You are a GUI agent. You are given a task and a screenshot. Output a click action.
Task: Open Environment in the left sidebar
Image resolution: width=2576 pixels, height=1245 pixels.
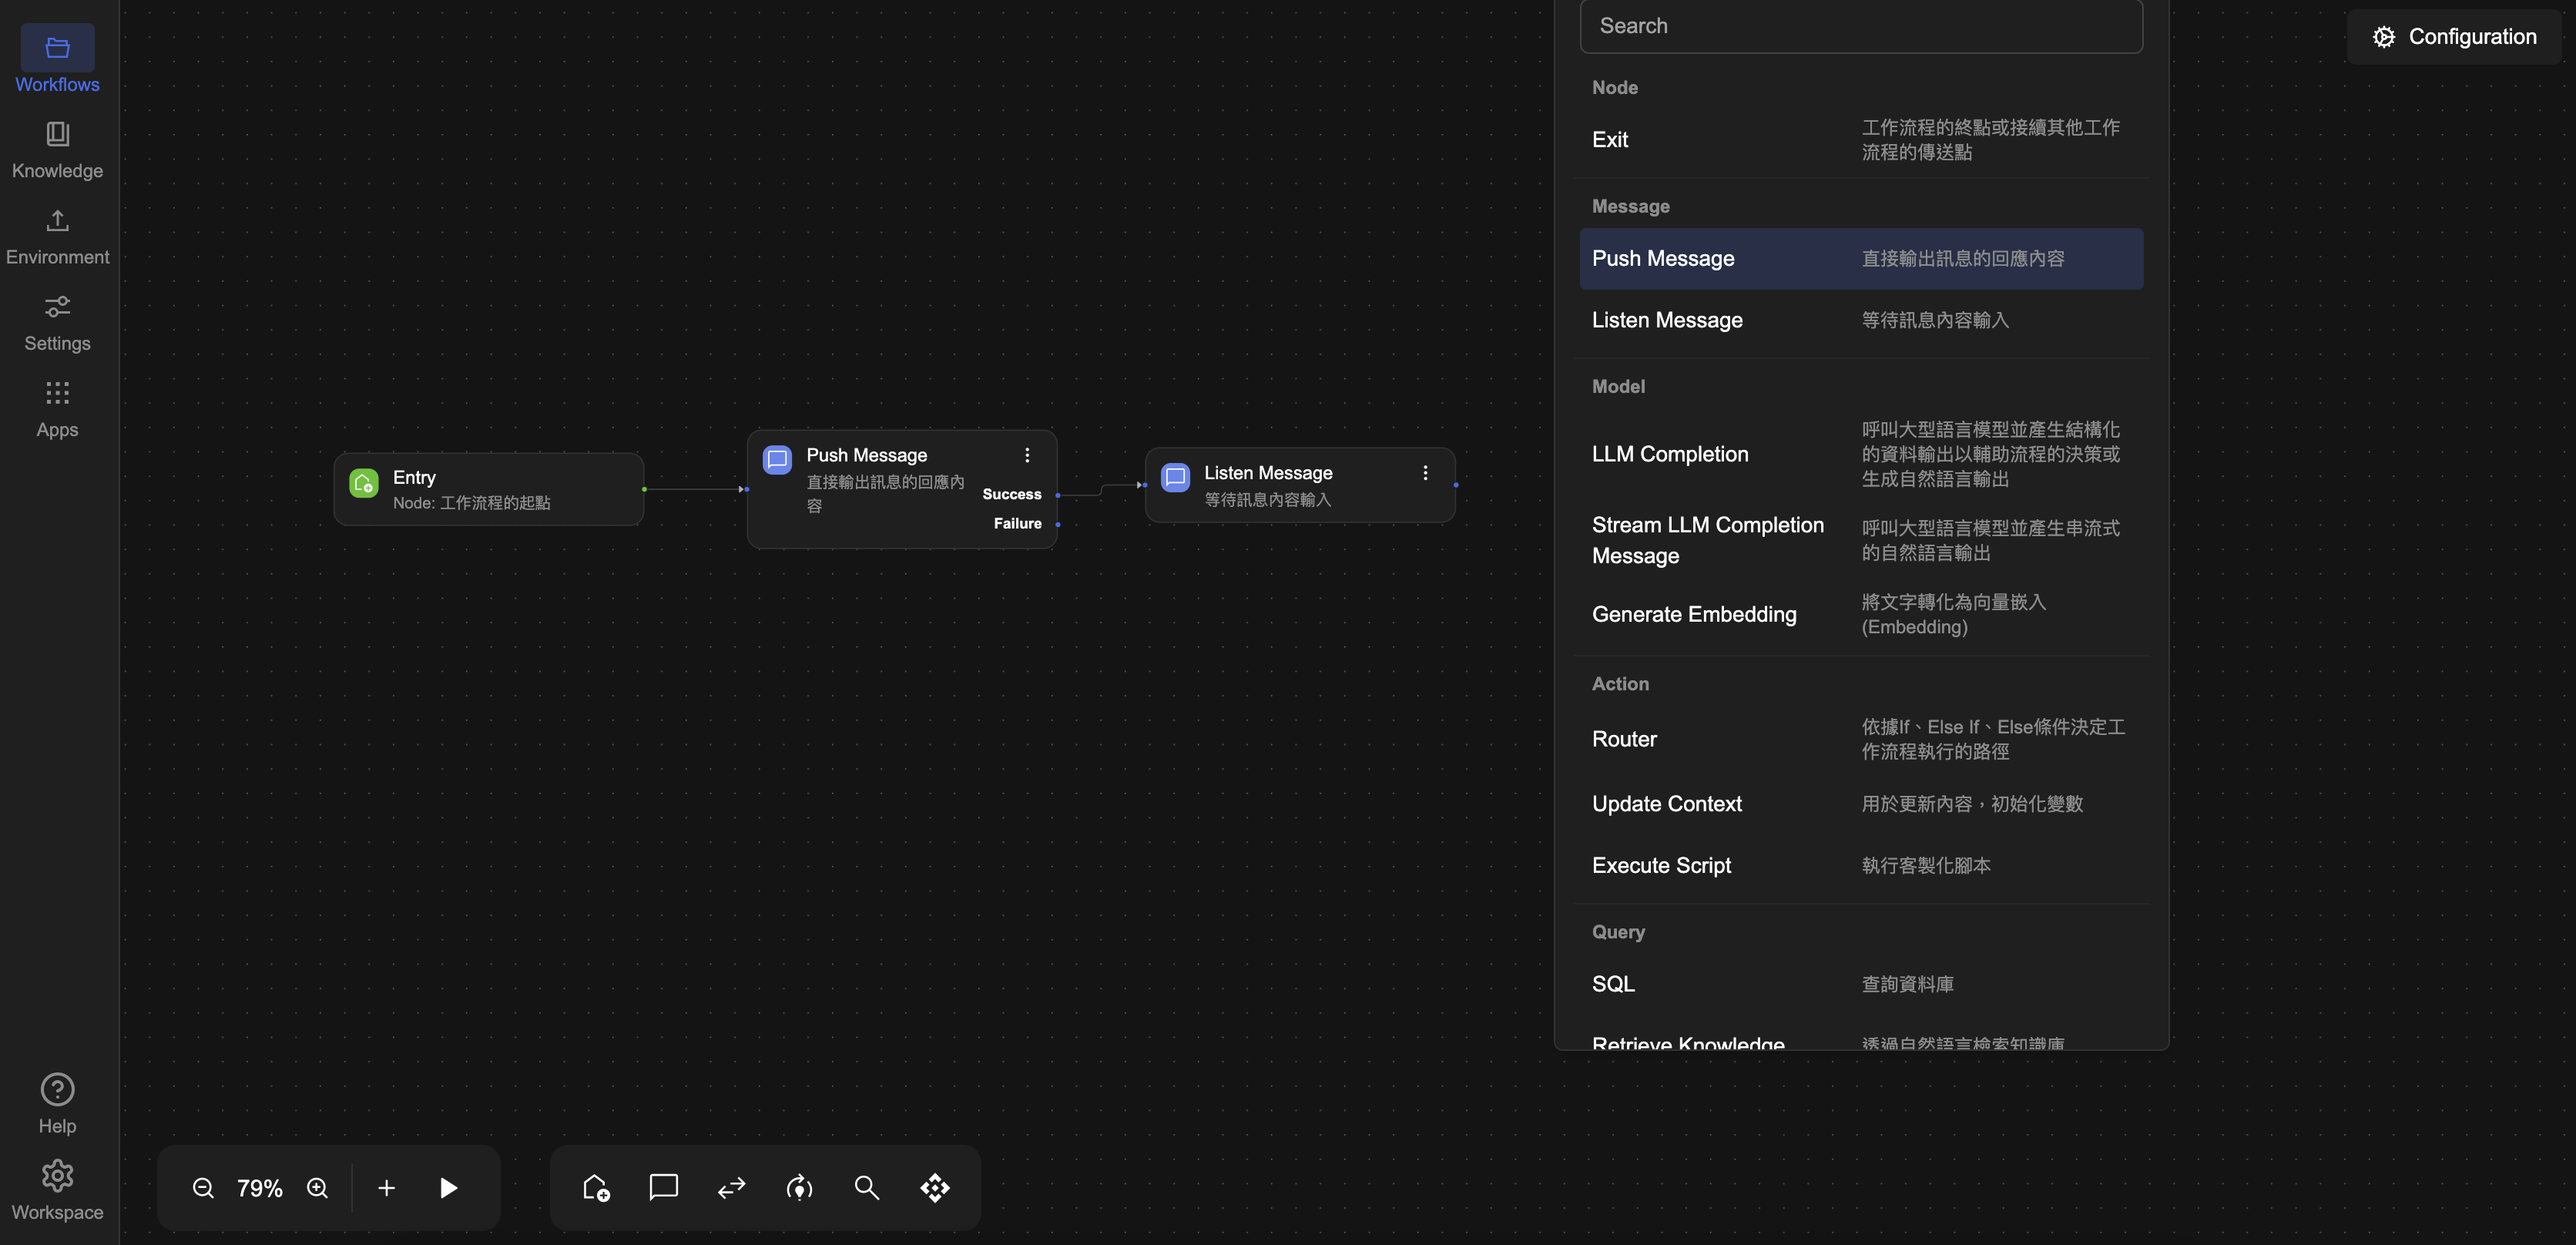[x=57, y=237]
